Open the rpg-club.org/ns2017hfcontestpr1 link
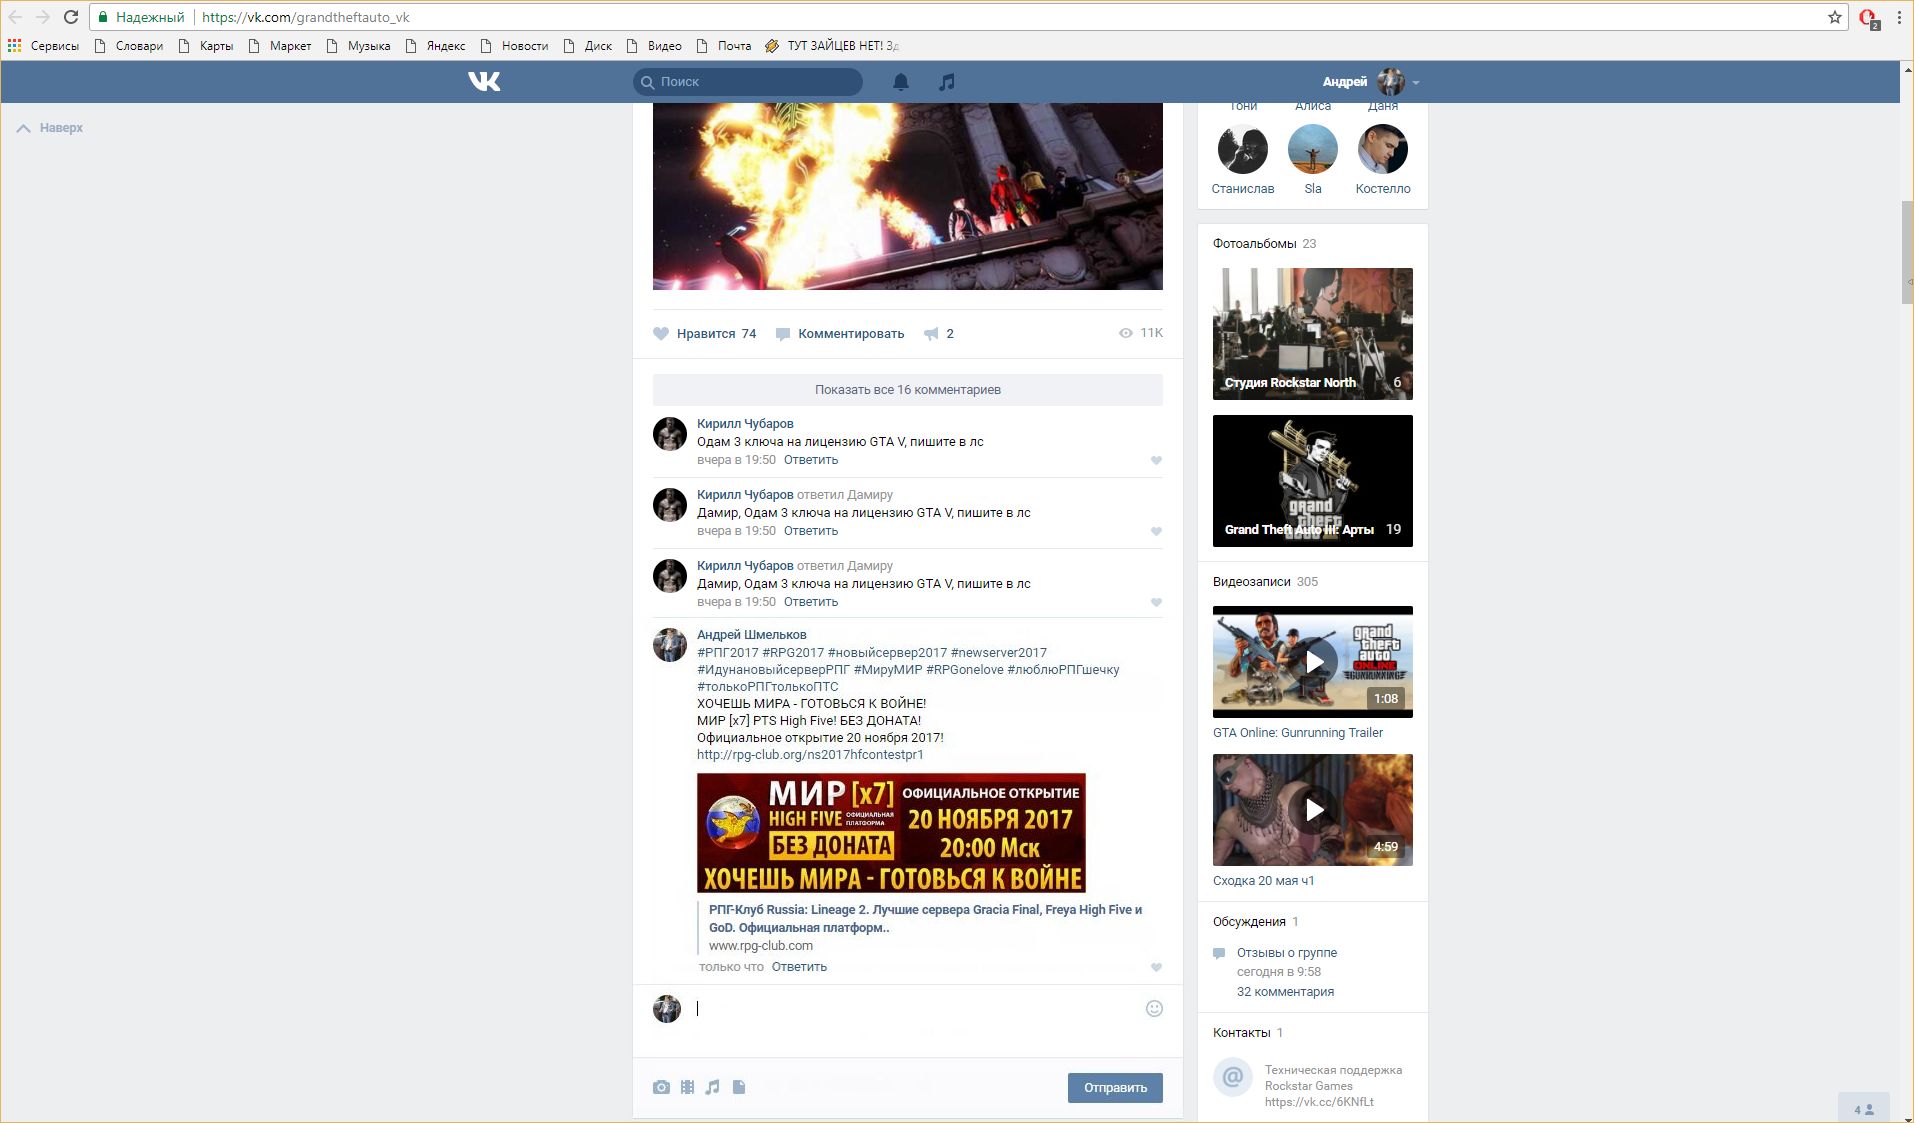Screen dimensions: 1914x1123 [810, 755]
